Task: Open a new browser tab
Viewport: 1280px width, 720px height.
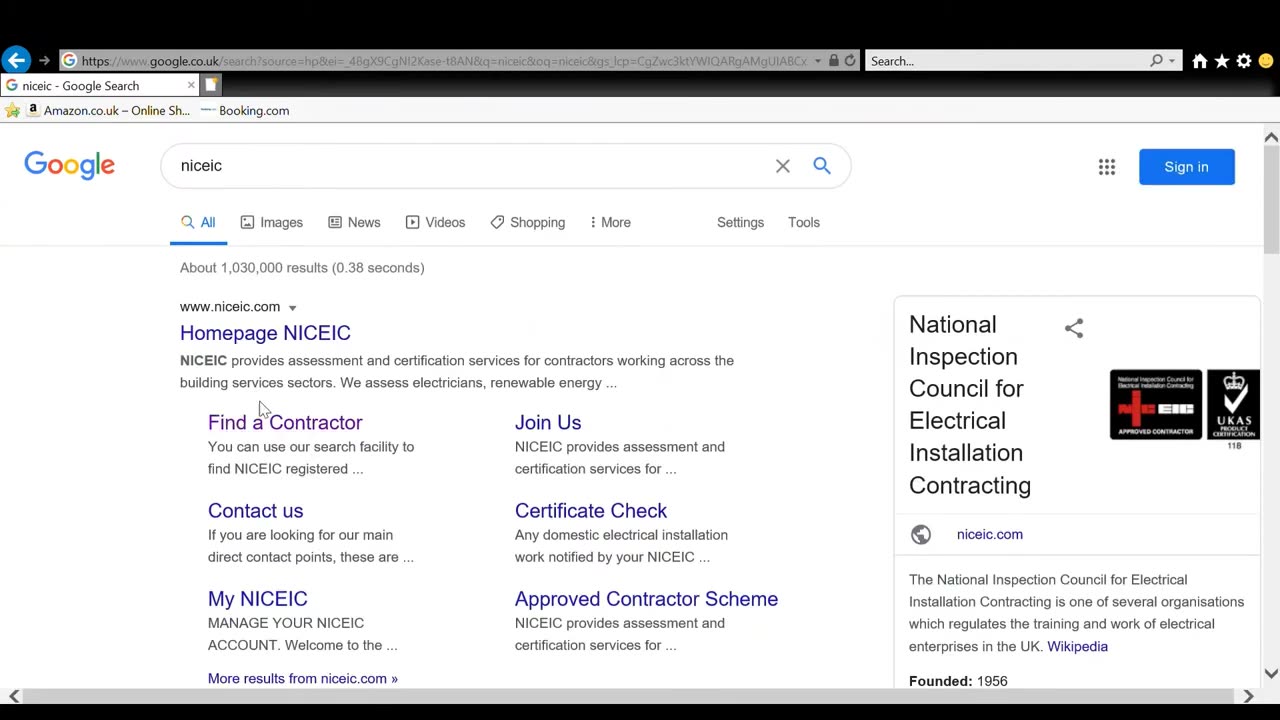Action: tap(211, 86)
